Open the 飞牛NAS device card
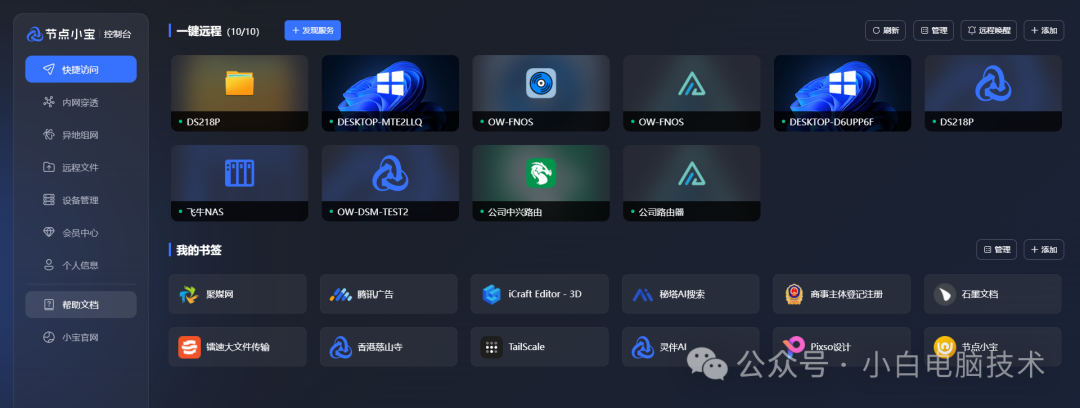The image size is (1080, 408). tap(239, 183)
